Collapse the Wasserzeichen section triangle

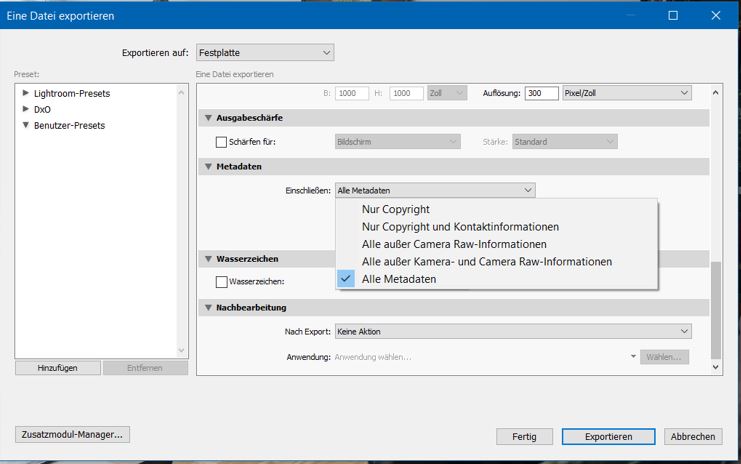tap(208, 258)
